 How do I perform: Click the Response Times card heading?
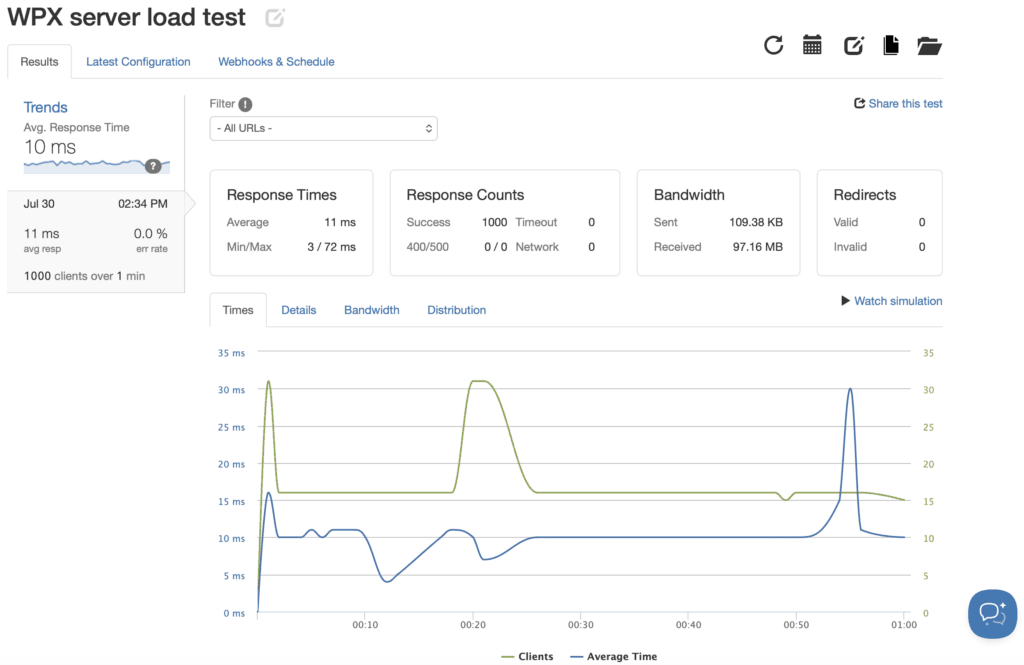[281, 195]
